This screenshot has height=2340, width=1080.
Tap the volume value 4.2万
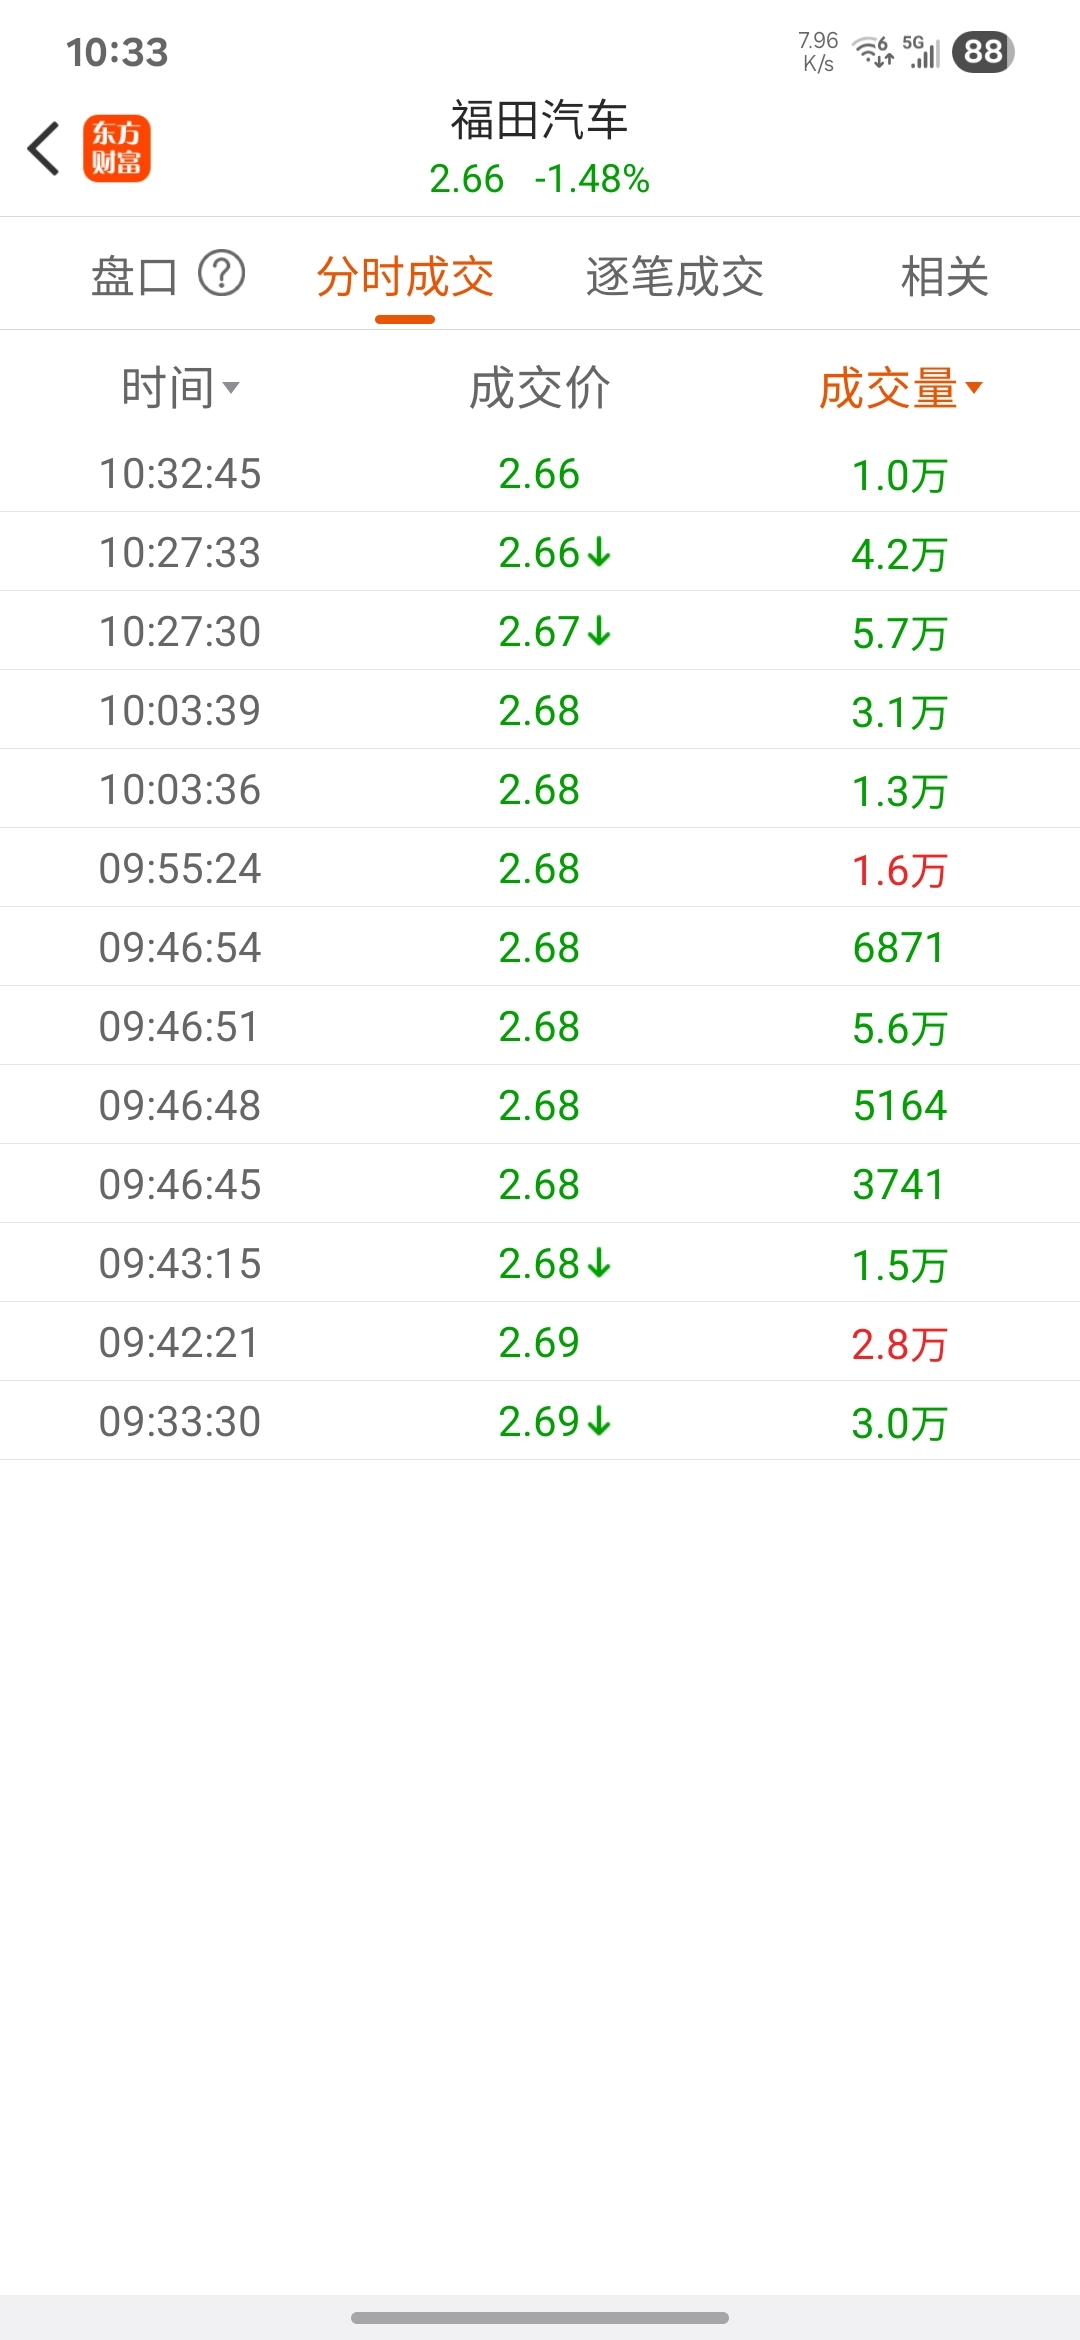[x=899, y=554]
